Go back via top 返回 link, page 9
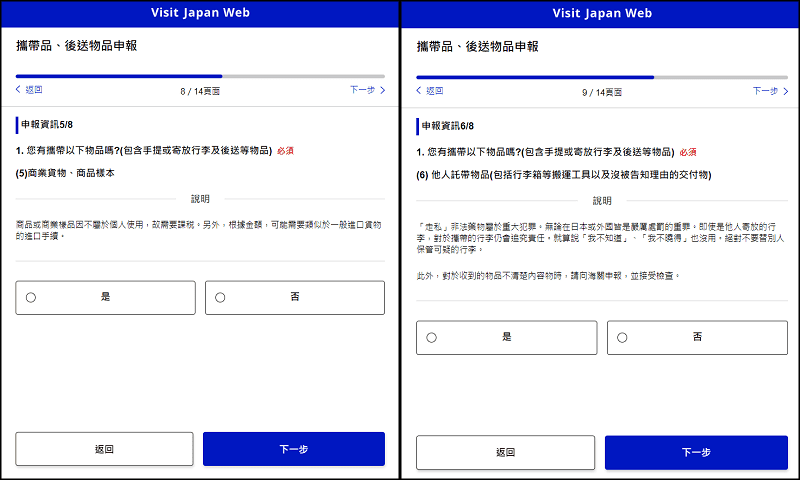Image resolution: width=800 pixels, height=480 pixels. coord(430,91)
